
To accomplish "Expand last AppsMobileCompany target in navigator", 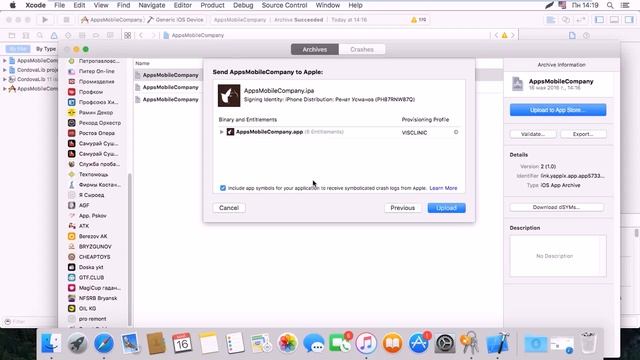I will 4,89.
